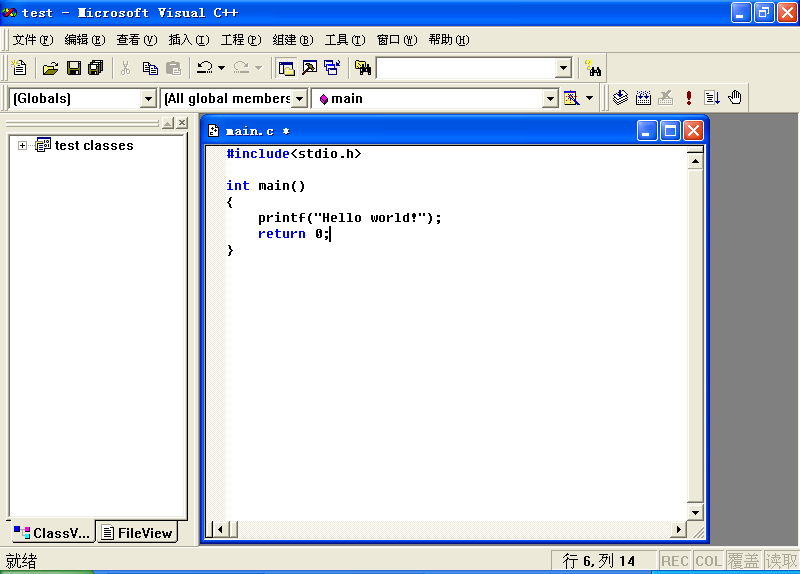Open the Find combo box dropdown

click(563, 68)
